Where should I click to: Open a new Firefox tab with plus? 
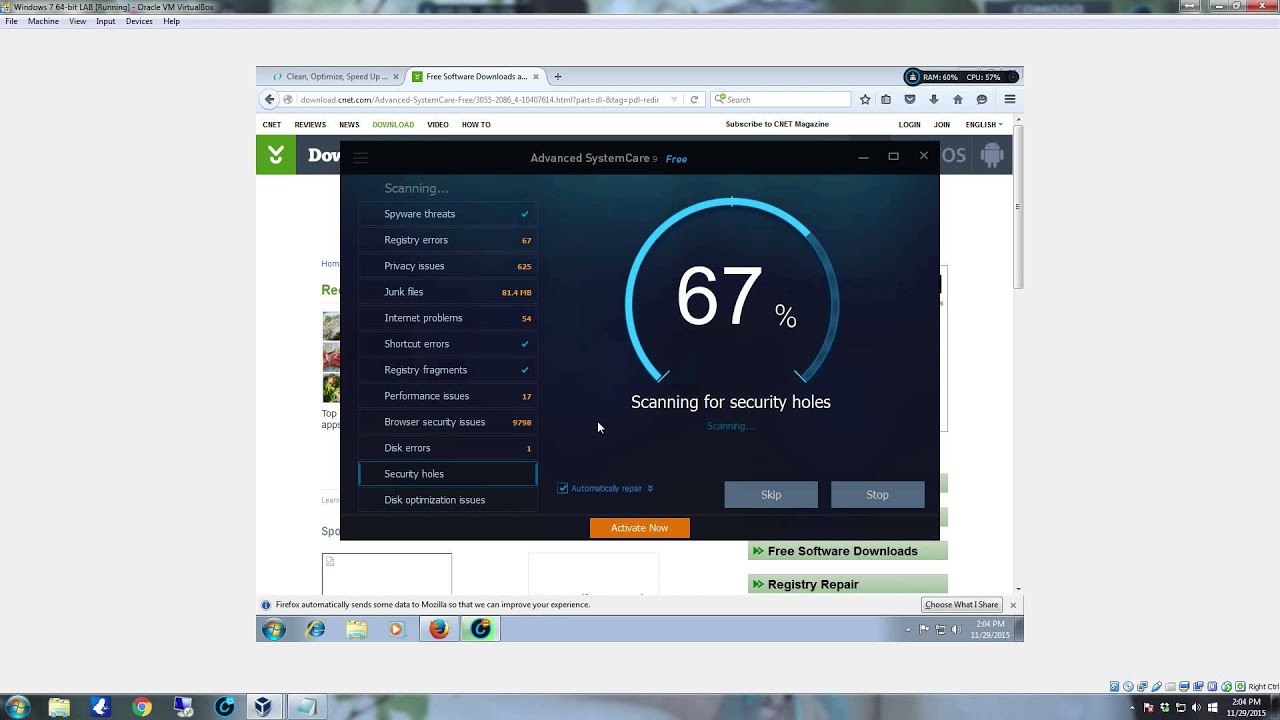[558, 76]
